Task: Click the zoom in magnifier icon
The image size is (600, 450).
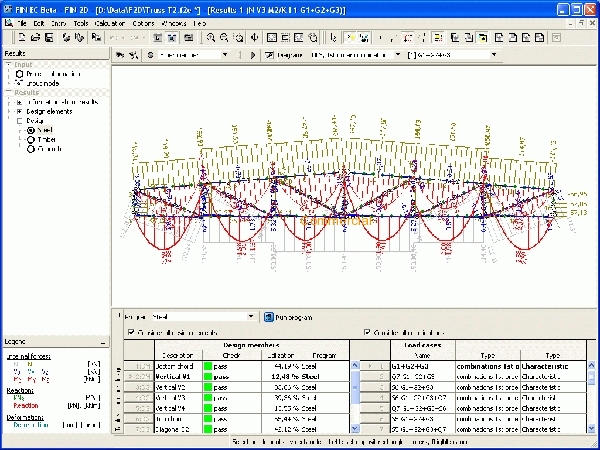Action: pos(210,37)
